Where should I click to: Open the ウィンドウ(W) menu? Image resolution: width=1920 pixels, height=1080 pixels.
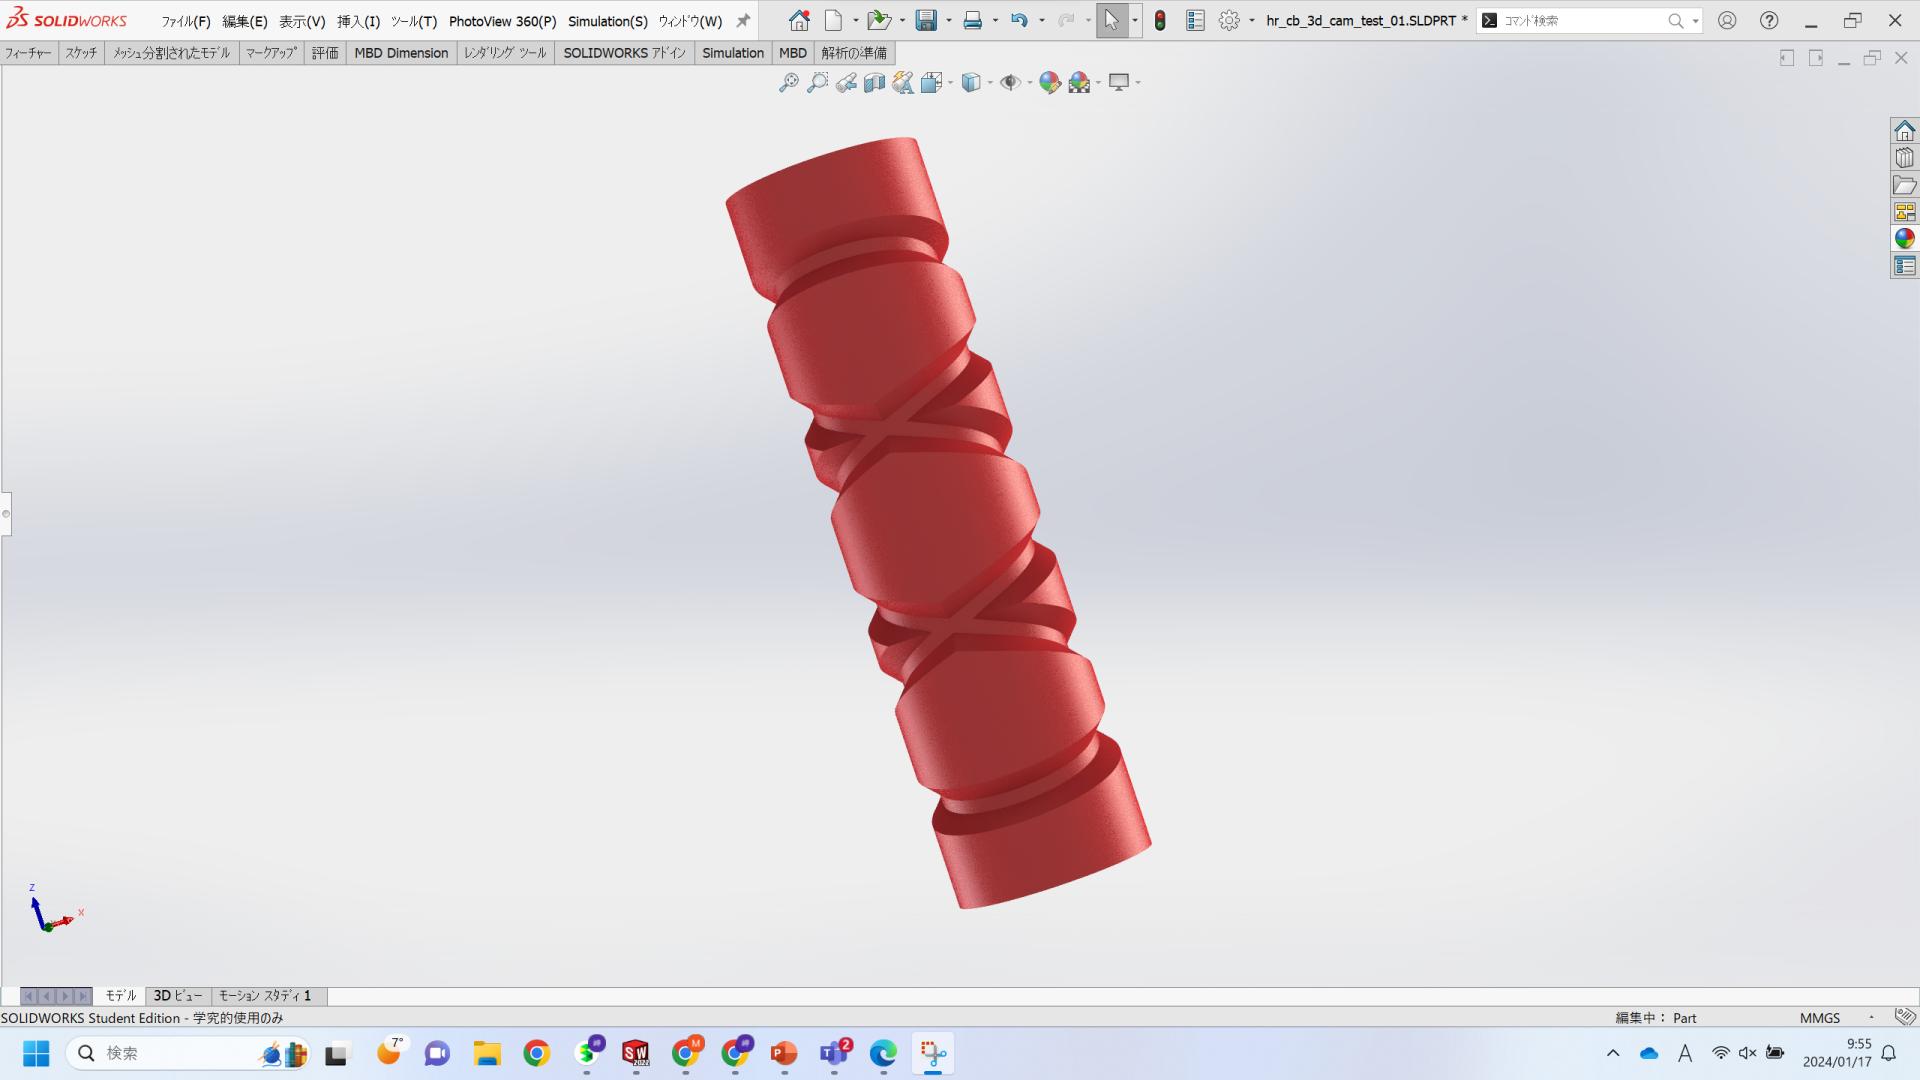[x=690, y=21]
